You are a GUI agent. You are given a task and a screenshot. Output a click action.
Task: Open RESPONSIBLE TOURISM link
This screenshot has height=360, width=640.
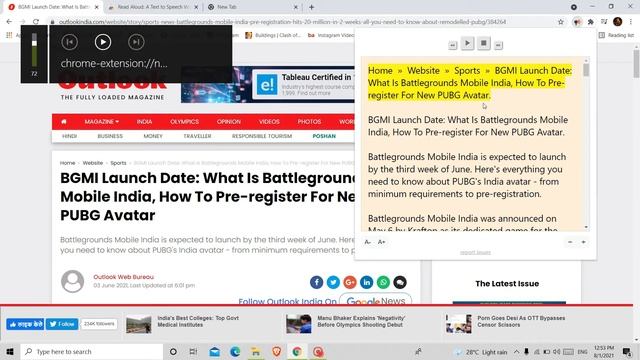click(262, 136)
